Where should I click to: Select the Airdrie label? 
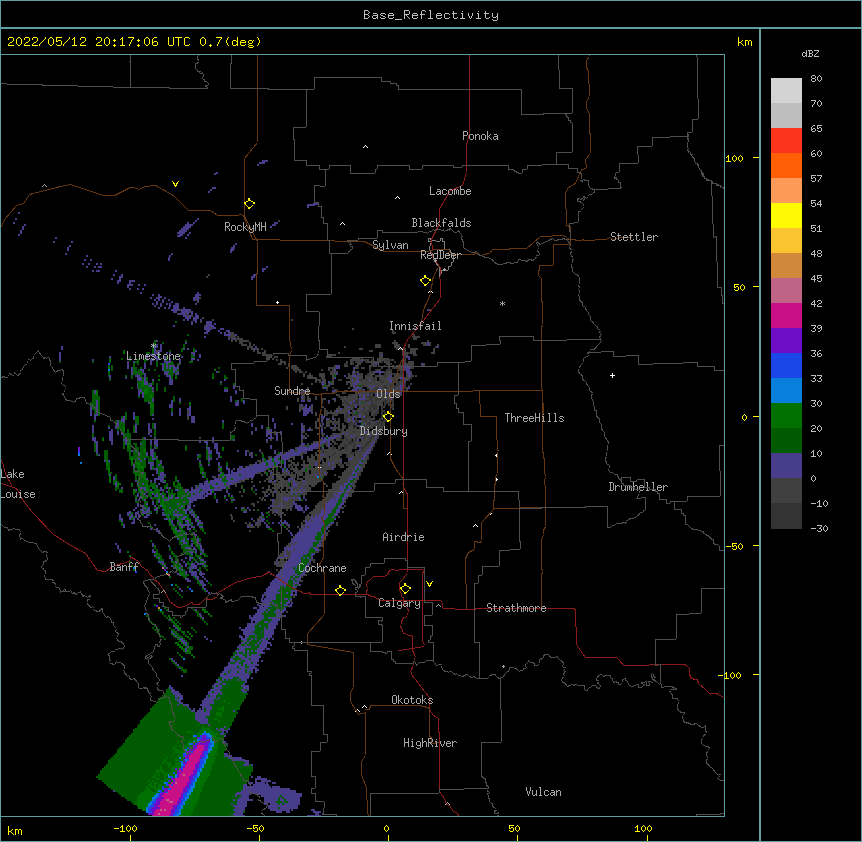[x=404, y=537]
